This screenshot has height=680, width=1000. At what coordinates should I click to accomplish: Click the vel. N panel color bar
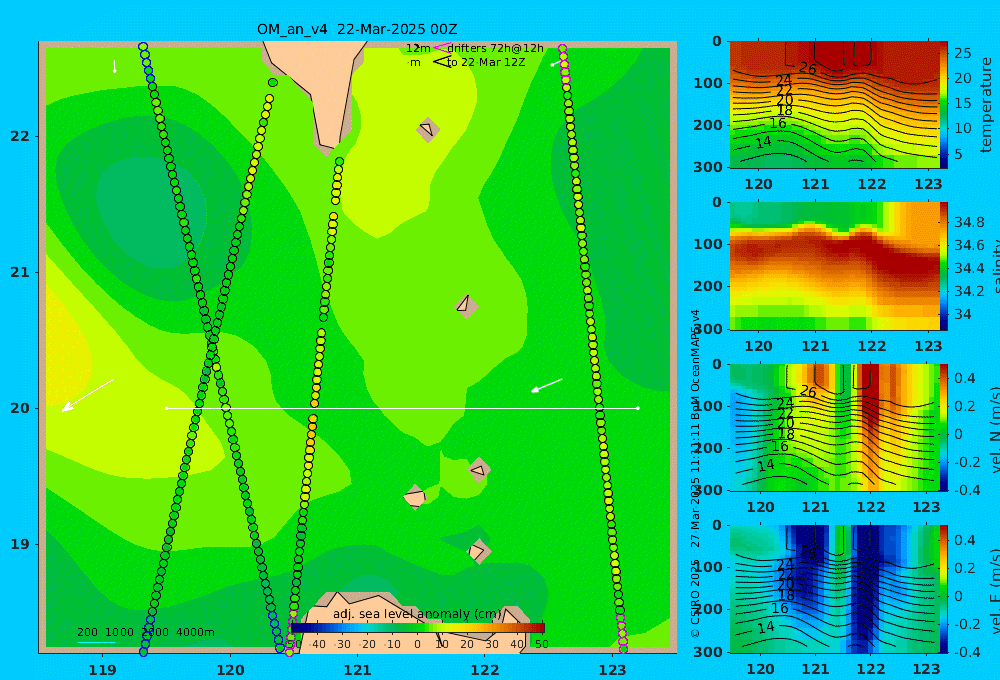(944, 427)
